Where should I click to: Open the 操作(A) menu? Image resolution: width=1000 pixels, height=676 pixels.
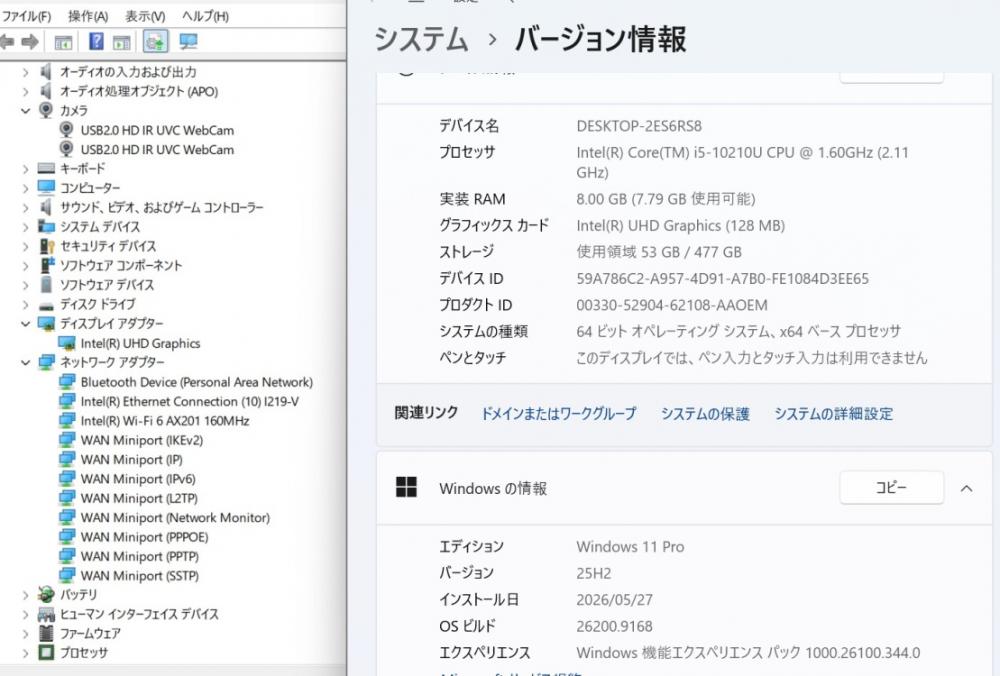88,16
